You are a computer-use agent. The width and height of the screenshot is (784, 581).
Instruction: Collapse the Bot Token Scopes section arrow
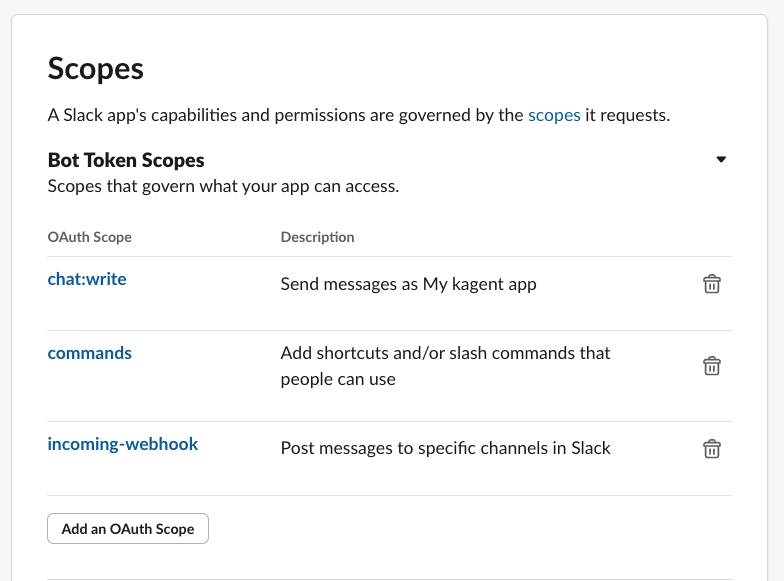point(720,160)
